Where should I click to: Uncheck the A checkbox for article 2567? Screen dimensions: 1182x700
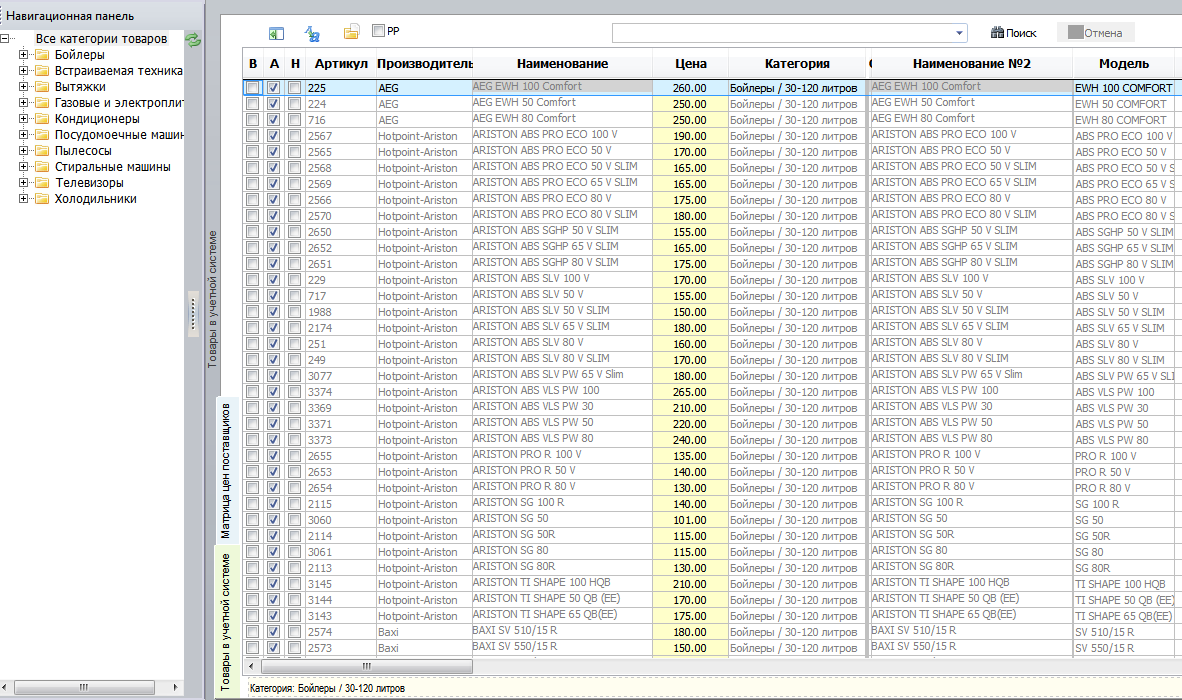coord(274,136)
